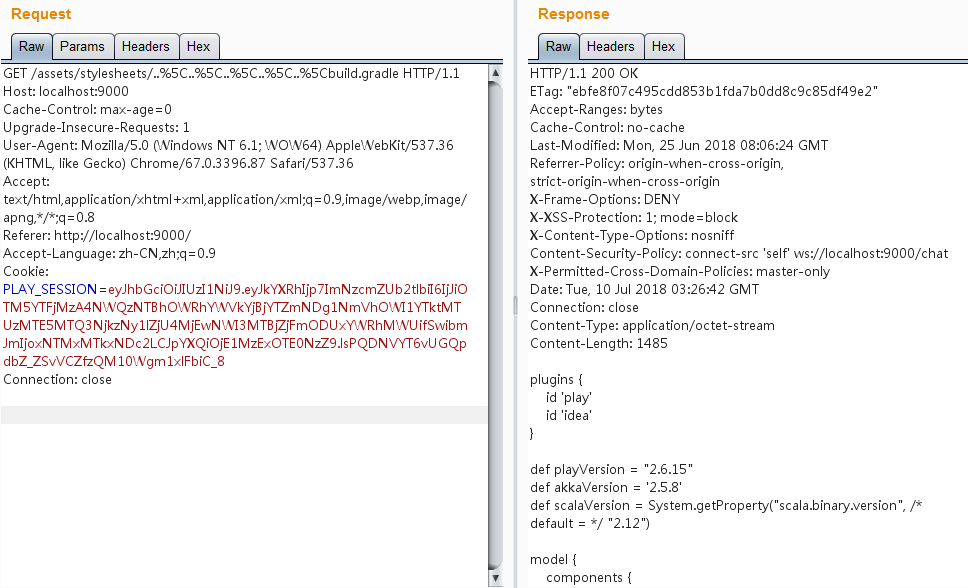Click the request scrollbar down arrow
The width and height of the screenshot is (968, 588).
495,578
